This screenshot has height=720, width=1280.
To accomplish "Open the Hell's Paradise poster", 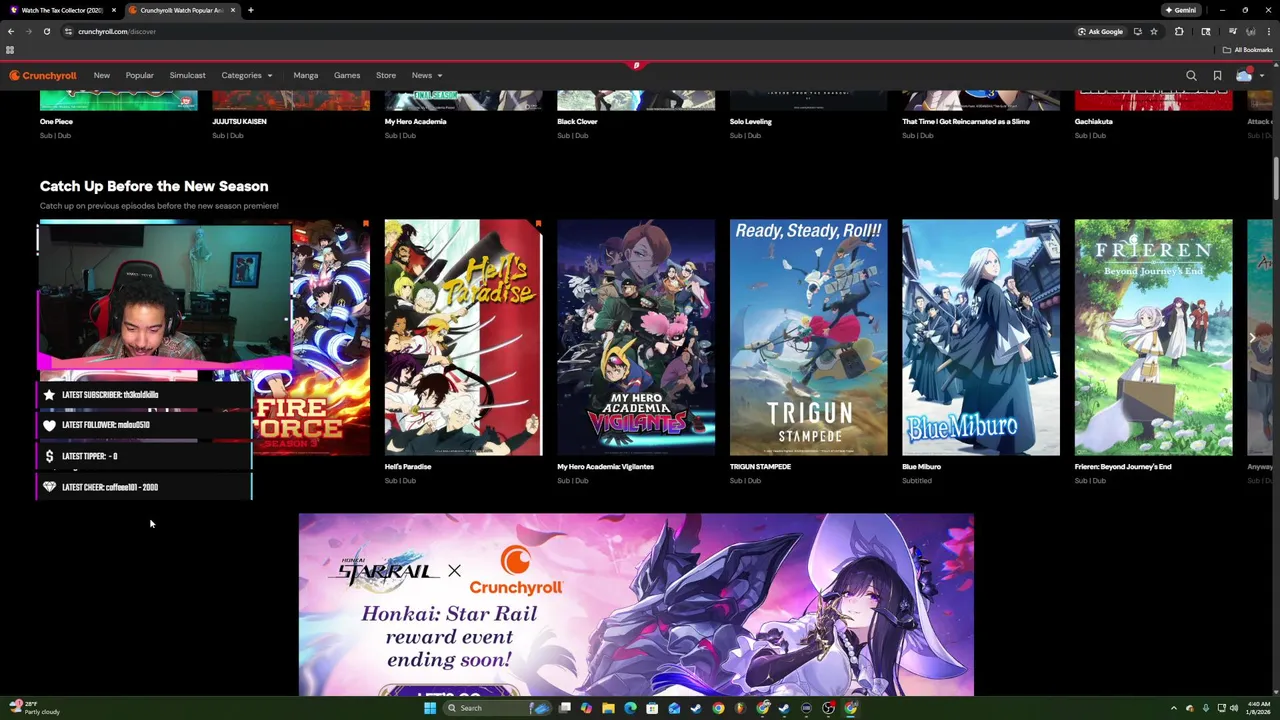I will [463, 338].
